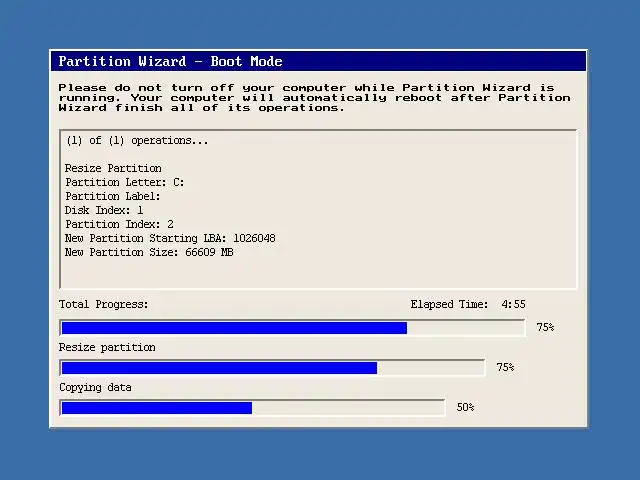Click the 75% value beside Resize partition bar
640x480 pixels.
pos(505,367)
